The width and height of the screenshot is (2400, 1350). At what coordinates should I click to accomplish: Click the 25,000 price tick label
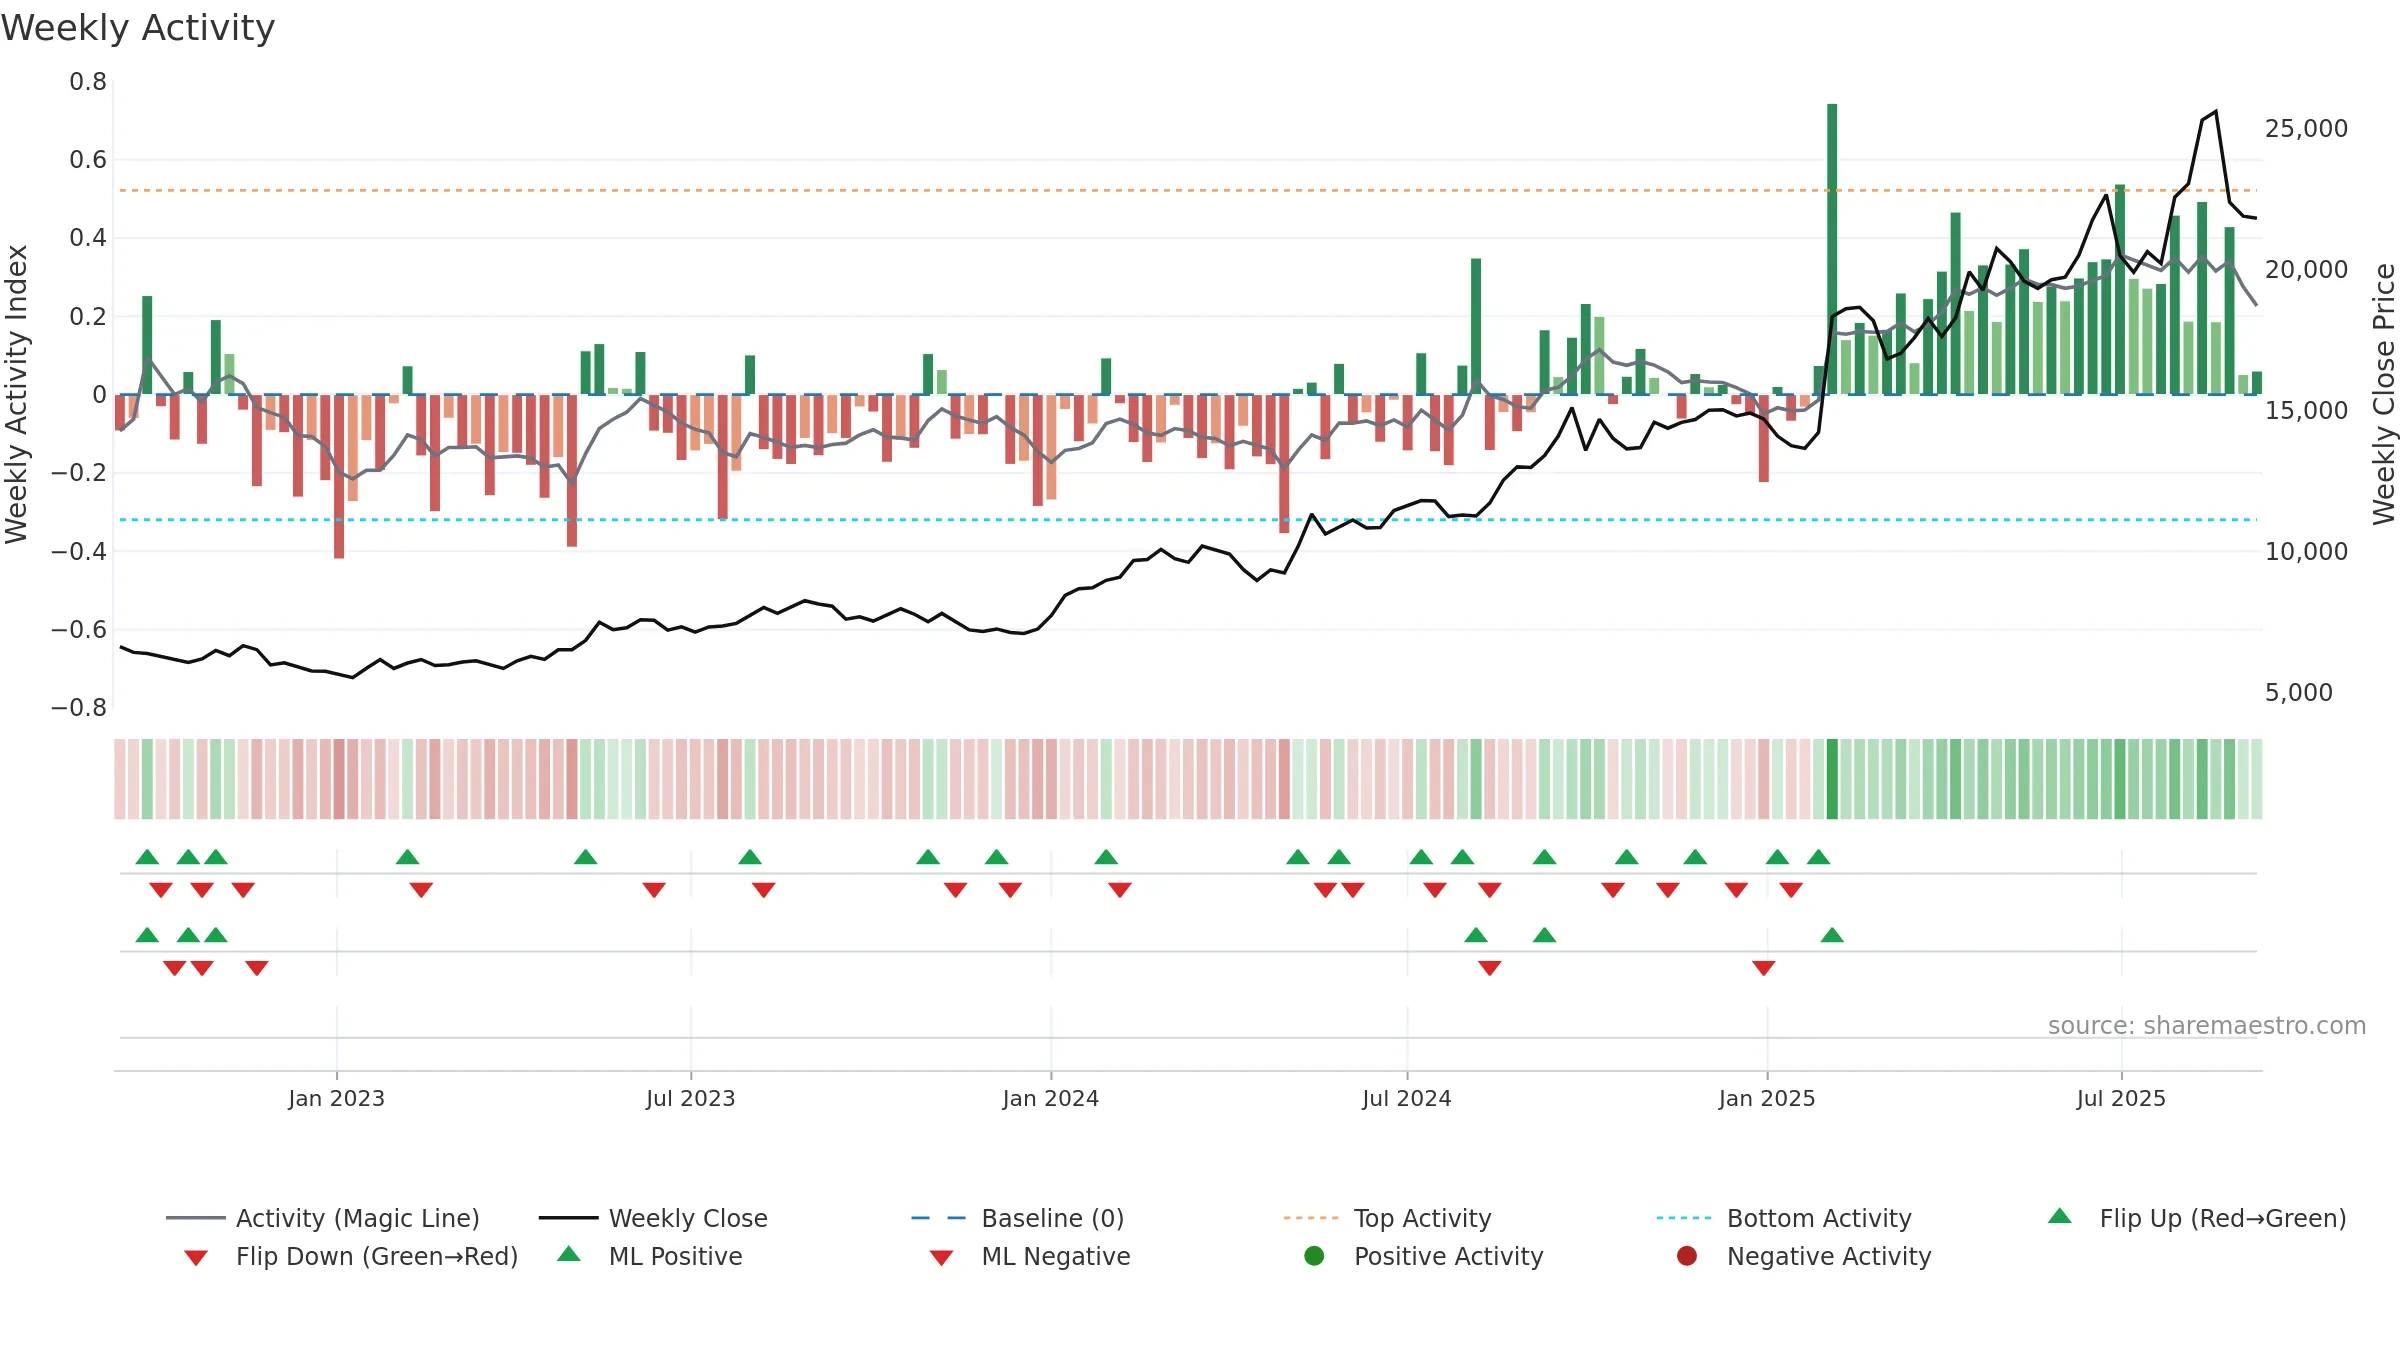(x=2306, y=129)
